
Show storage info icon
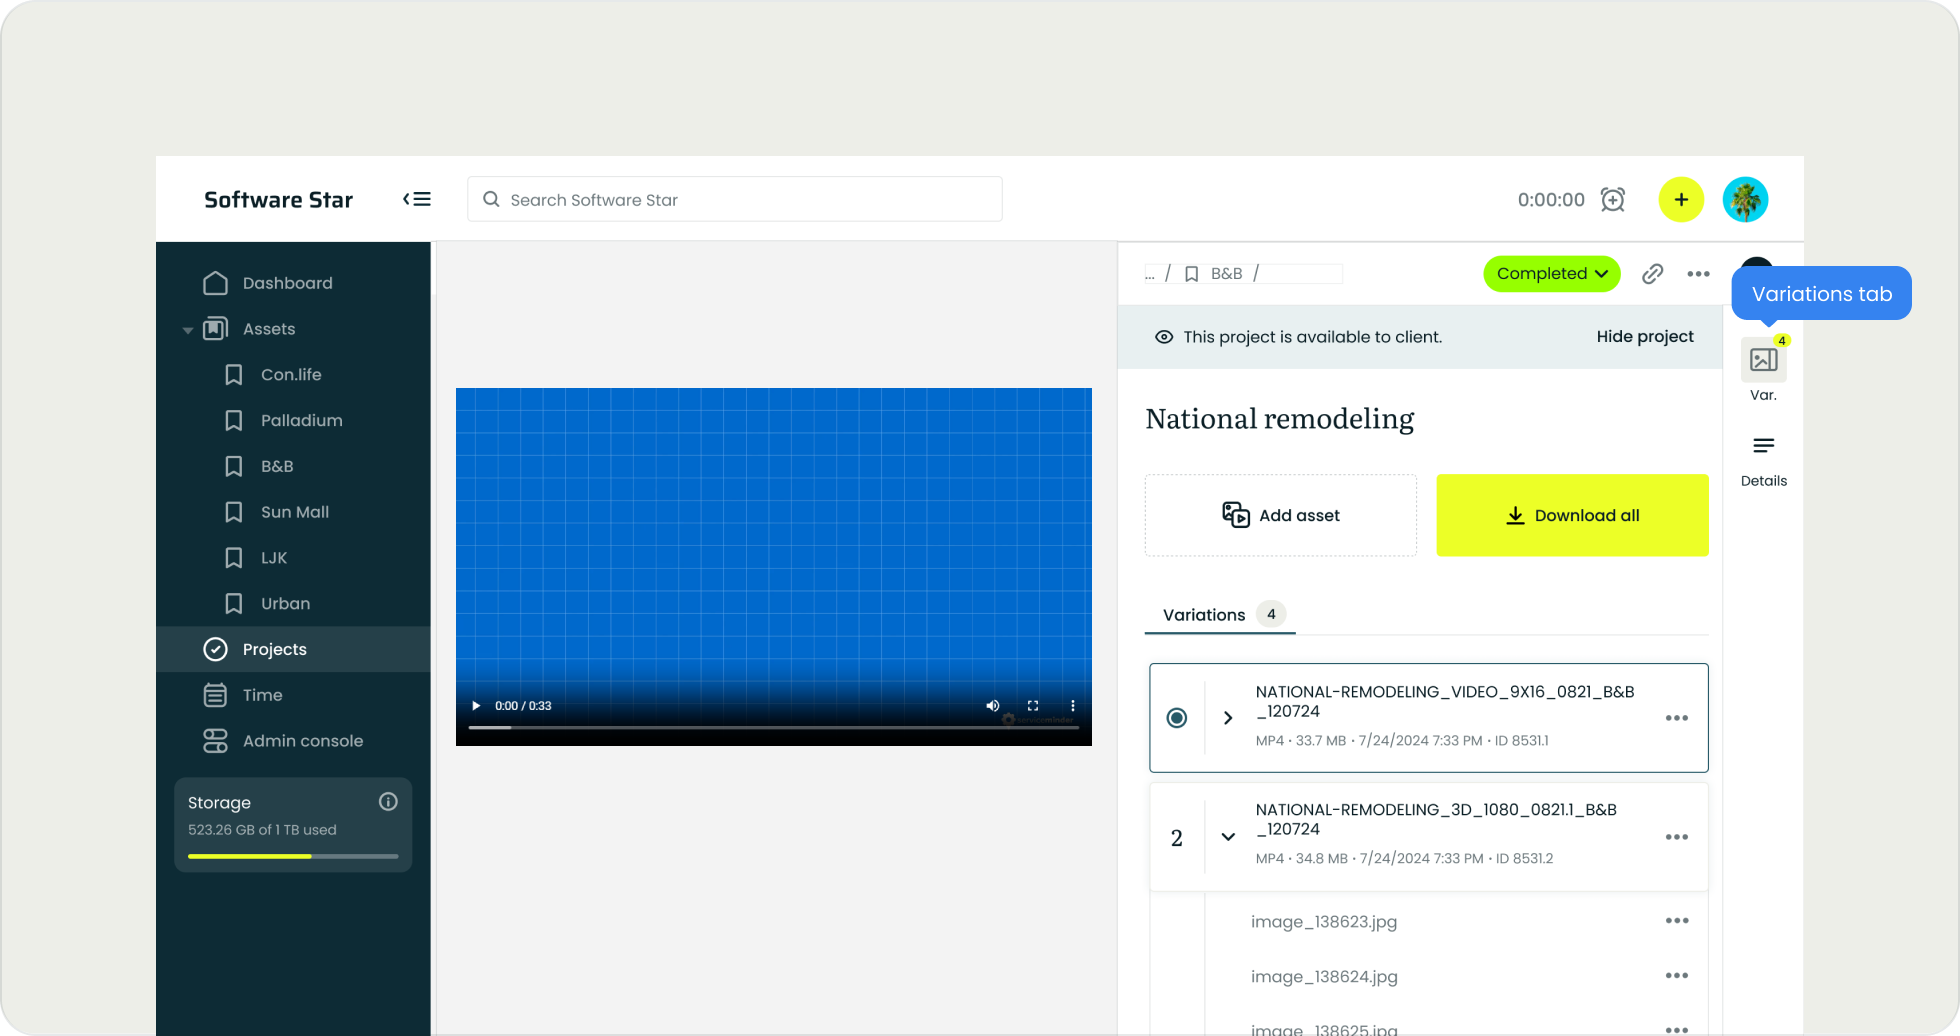tap(388, 802)
